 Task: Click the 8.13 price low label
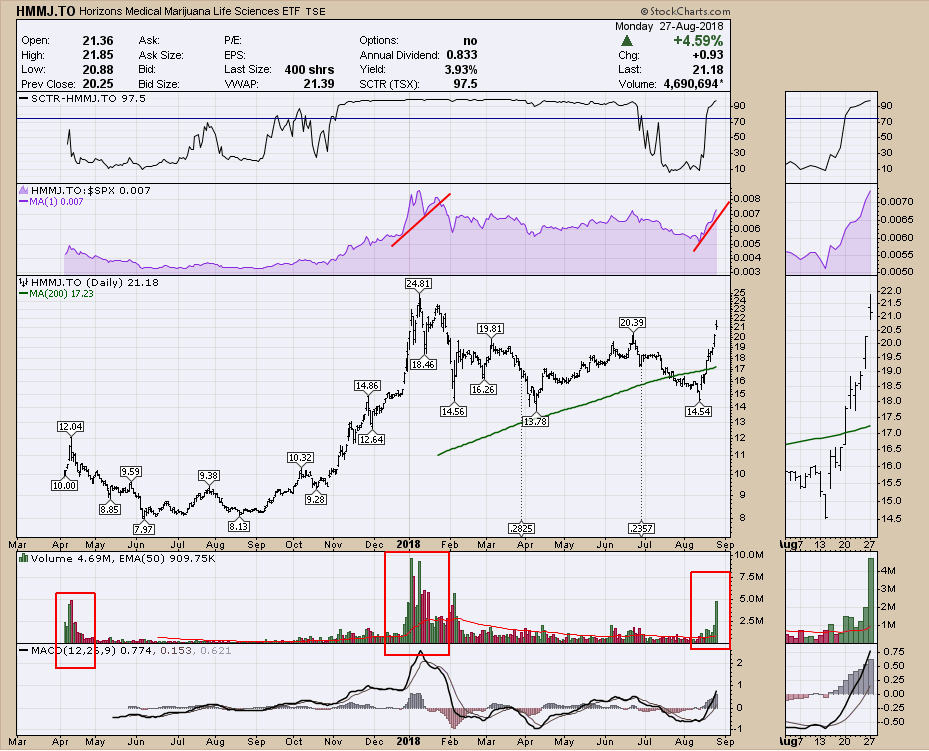coord(238,526)
